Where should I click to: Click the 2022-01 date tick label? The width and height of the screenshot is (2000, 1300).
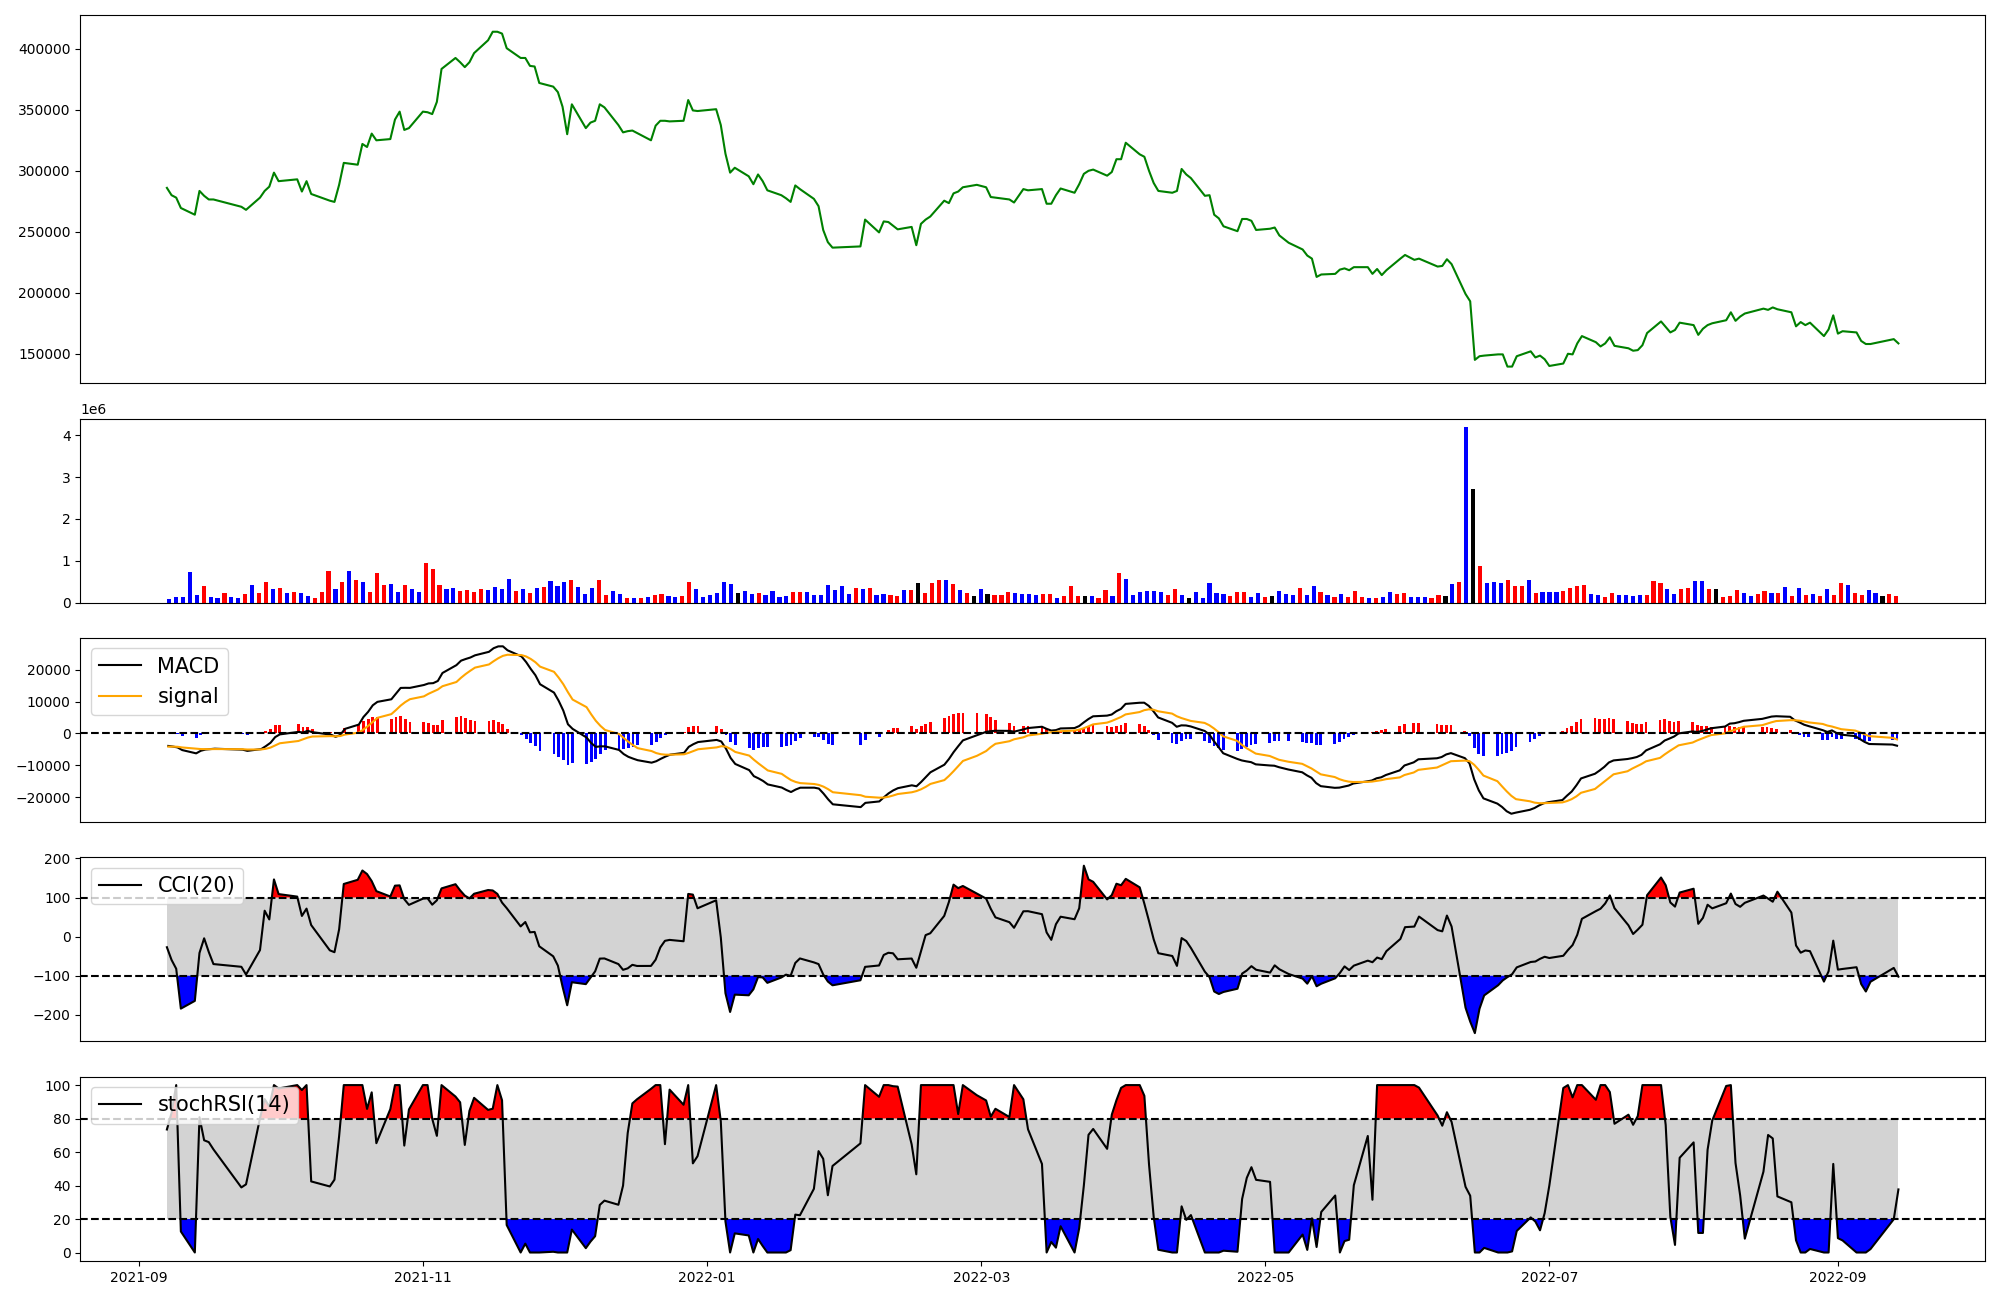pos(707,1277)
